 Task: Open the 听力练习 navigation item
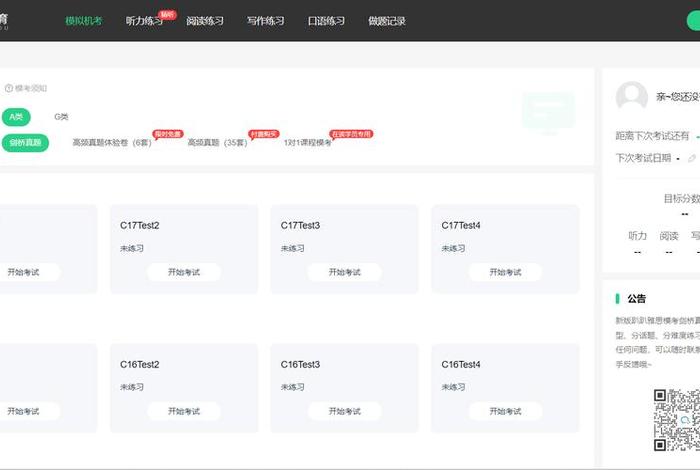144,21
